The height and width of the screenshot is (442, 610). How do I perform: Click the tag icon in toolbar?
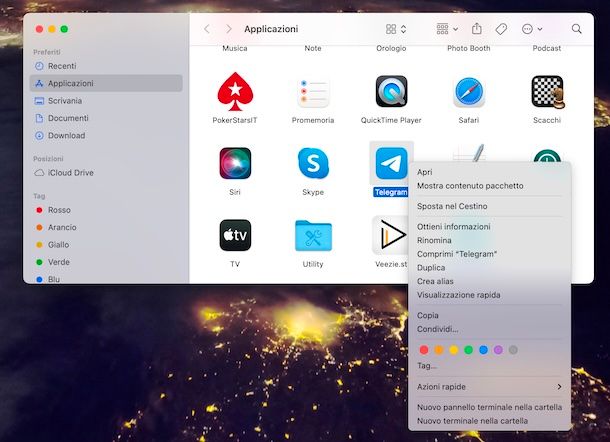pyautogui.click(x=501, y=29)
